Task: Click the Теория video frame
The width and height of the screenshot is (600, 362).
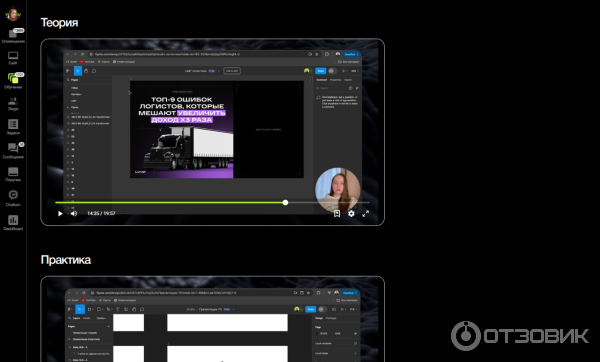Action: point(212,132)
